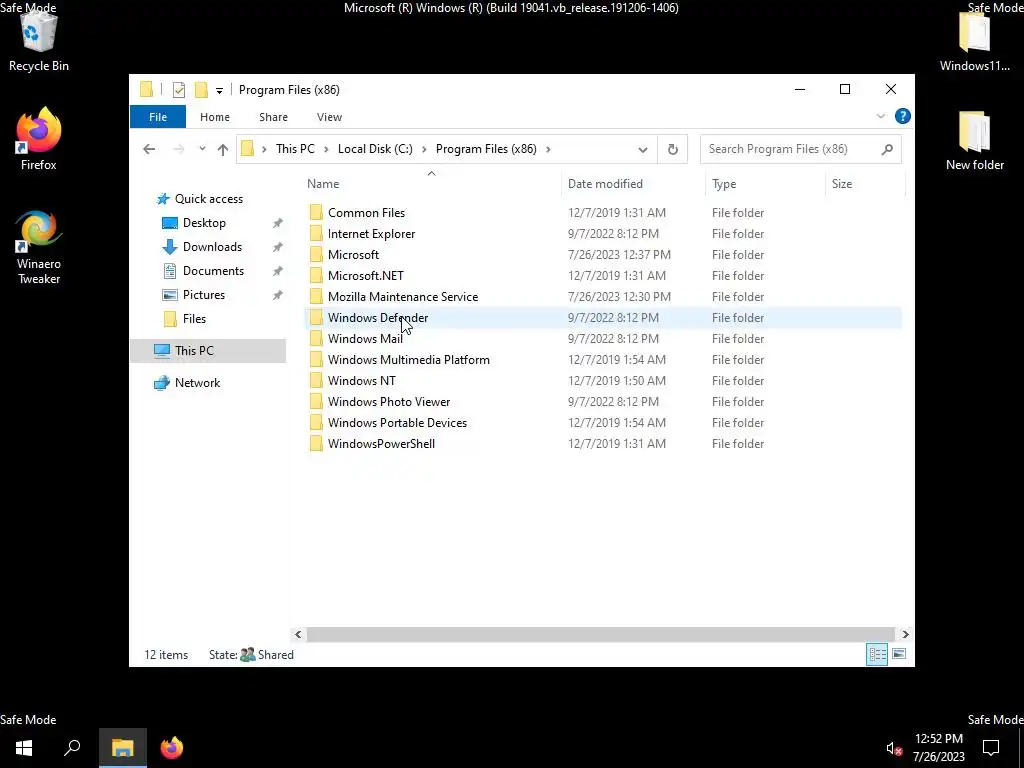Screen dimensions: 1024x768
Task: Click the pin icon next to Downloads
Action: (x=278, y=247)
